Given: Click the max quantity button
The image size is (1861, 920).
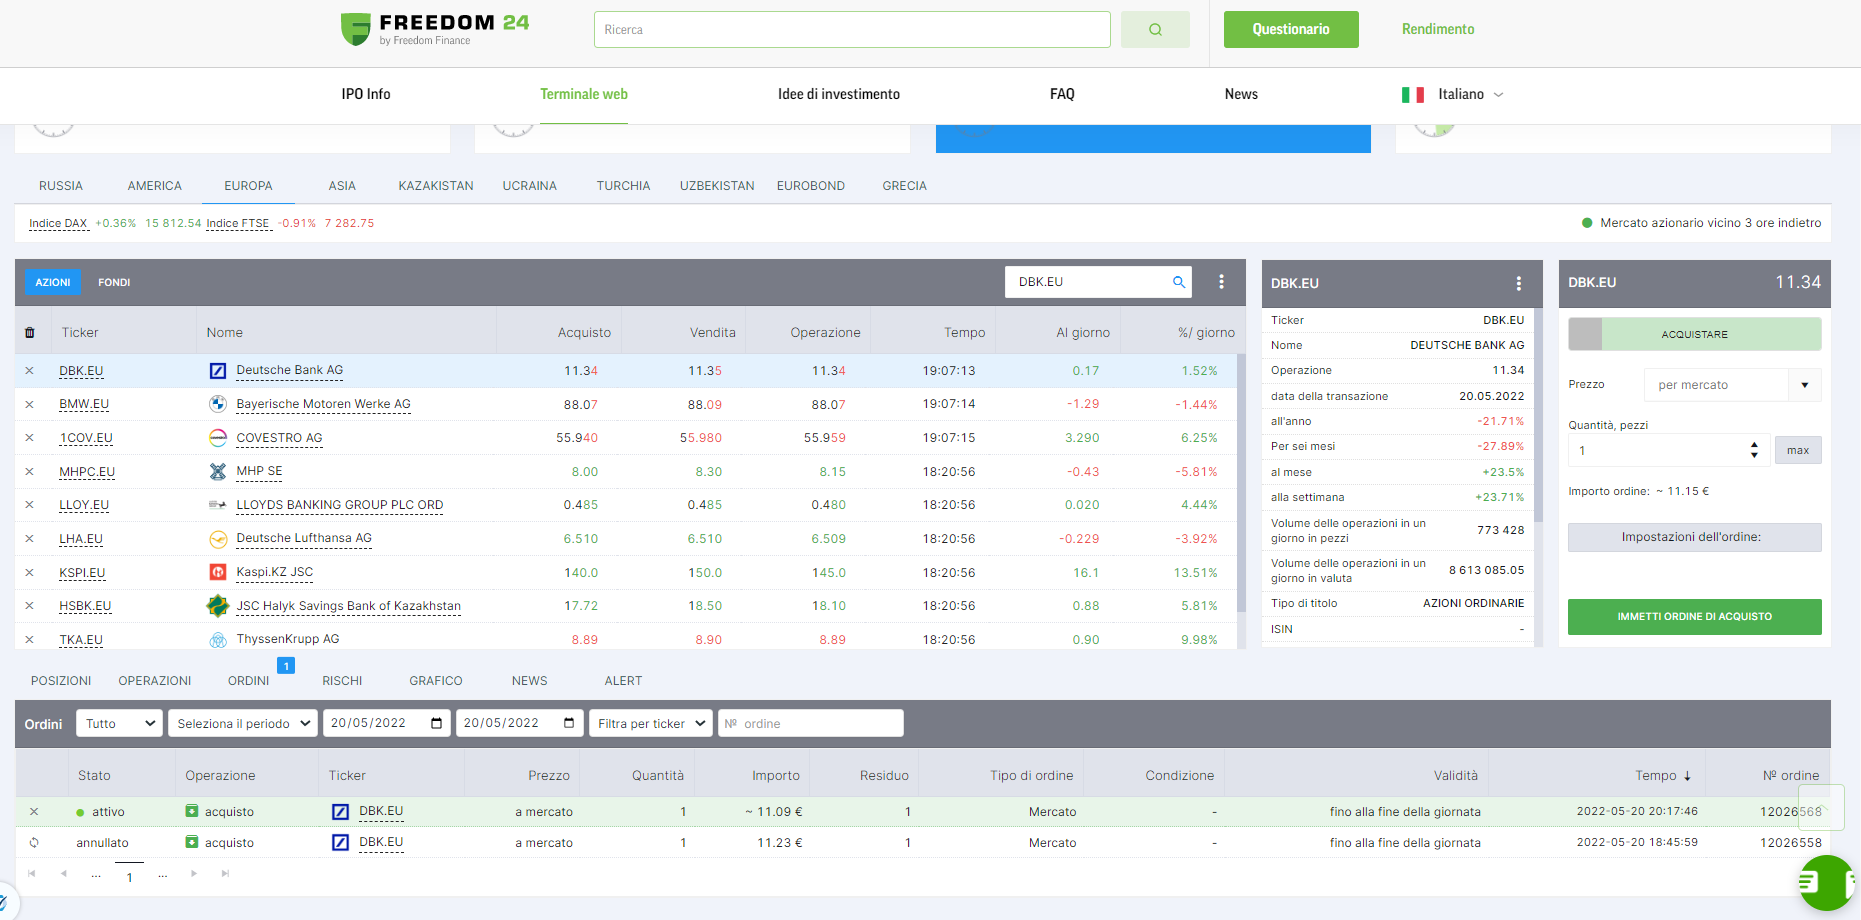Looking at the screenshot, I should [x=1798, y=450].
